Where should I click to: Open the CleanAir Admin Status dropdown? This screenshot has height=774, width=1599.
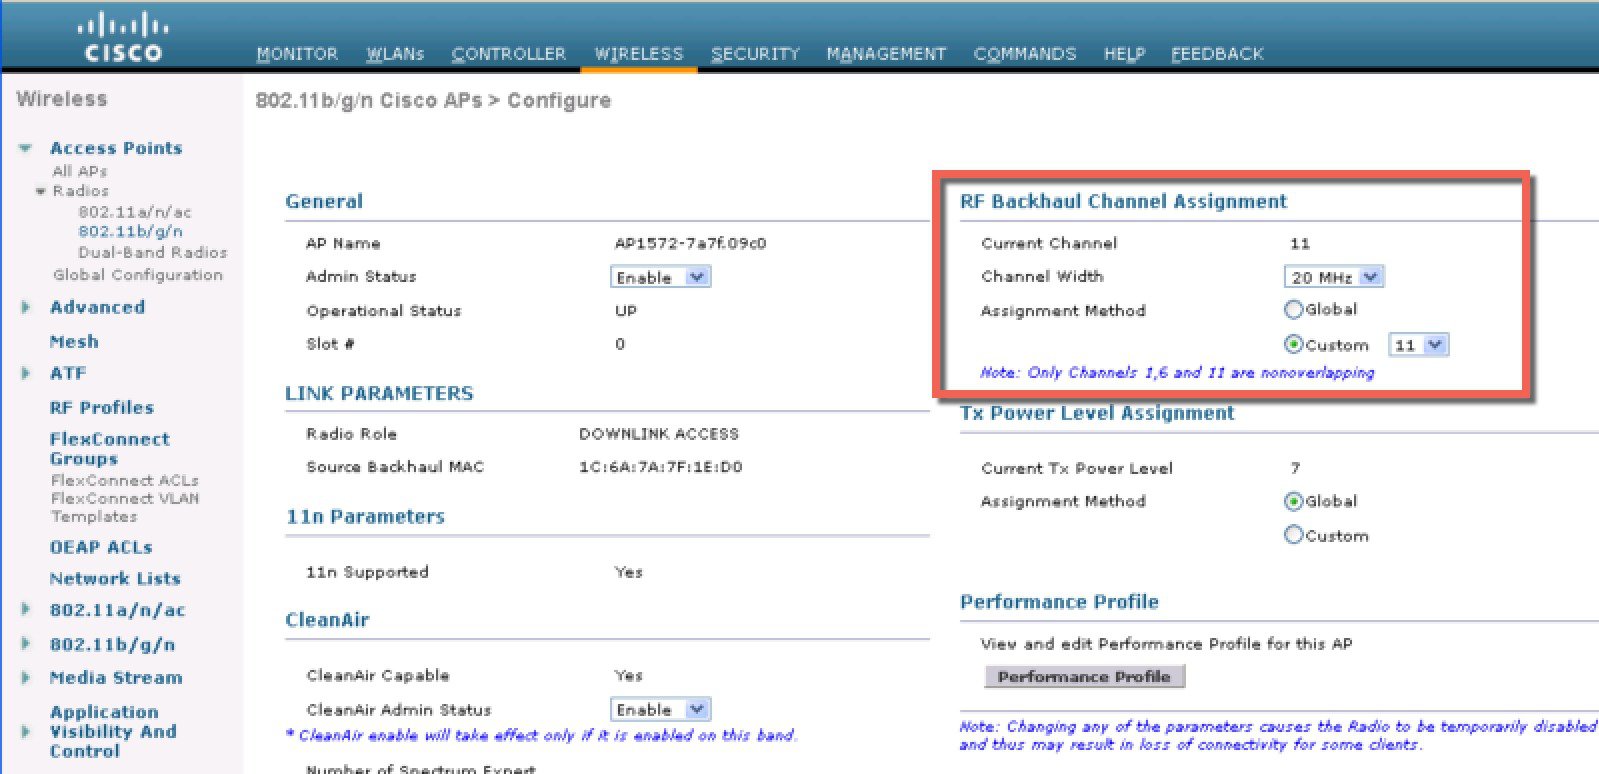click(660, 709)
